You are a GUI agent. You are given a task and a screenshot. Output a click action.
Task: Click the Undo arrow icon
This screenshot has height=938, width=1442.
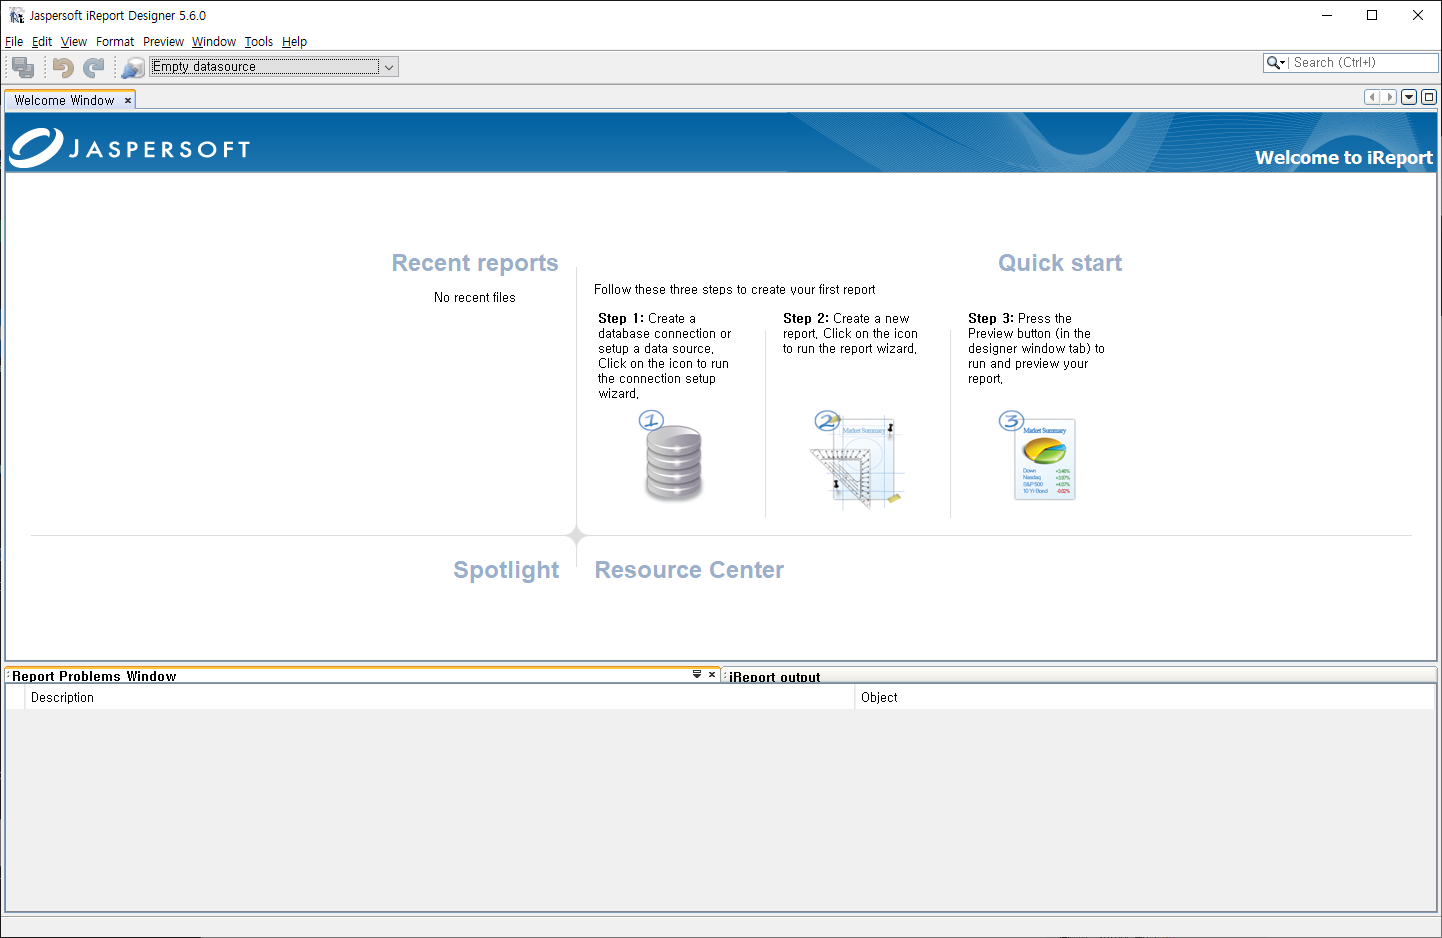(63, 67)
